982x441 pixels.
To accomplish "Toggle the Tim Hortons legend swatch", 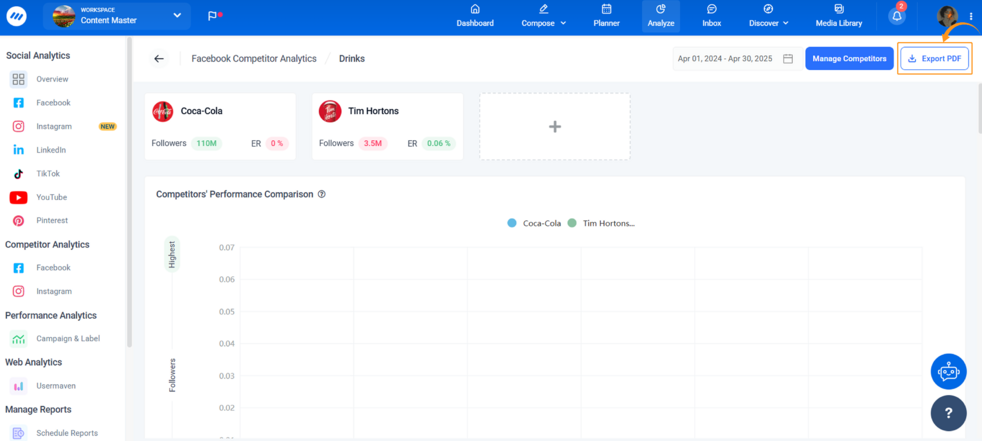I will 572,223.
